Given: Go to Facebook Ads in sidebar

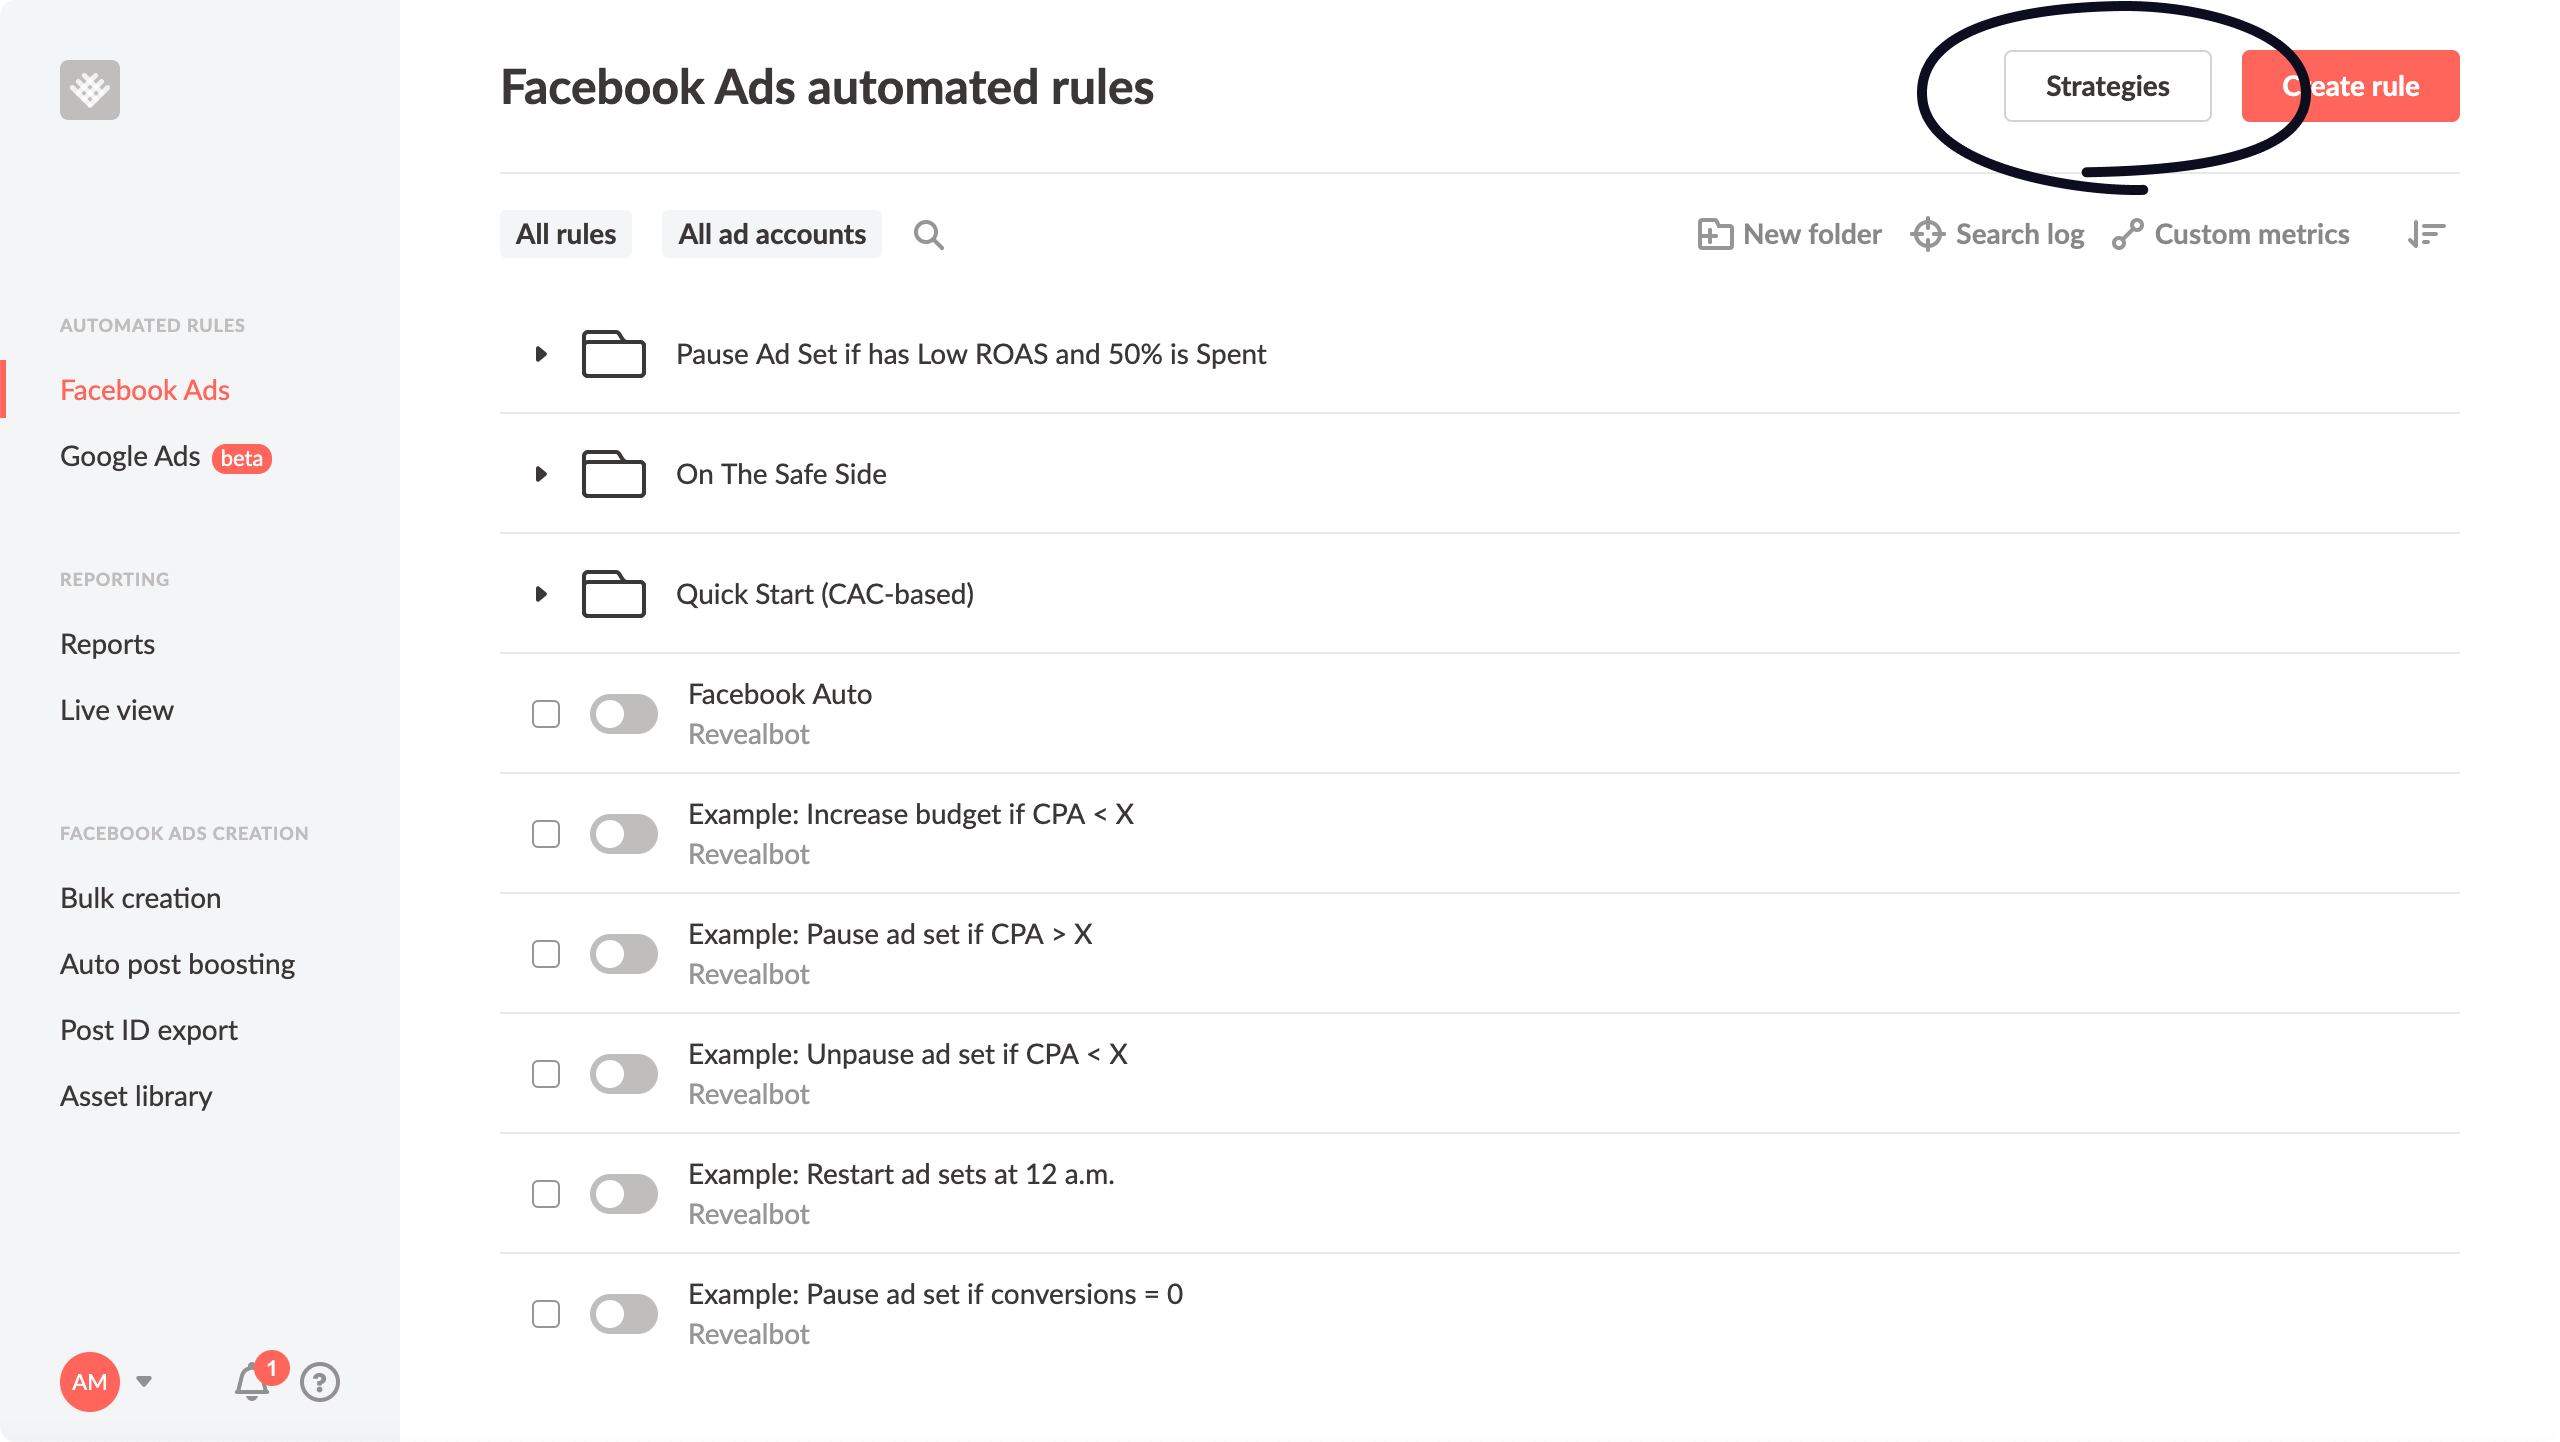Looking at the screenshot, I should [145, 390].
